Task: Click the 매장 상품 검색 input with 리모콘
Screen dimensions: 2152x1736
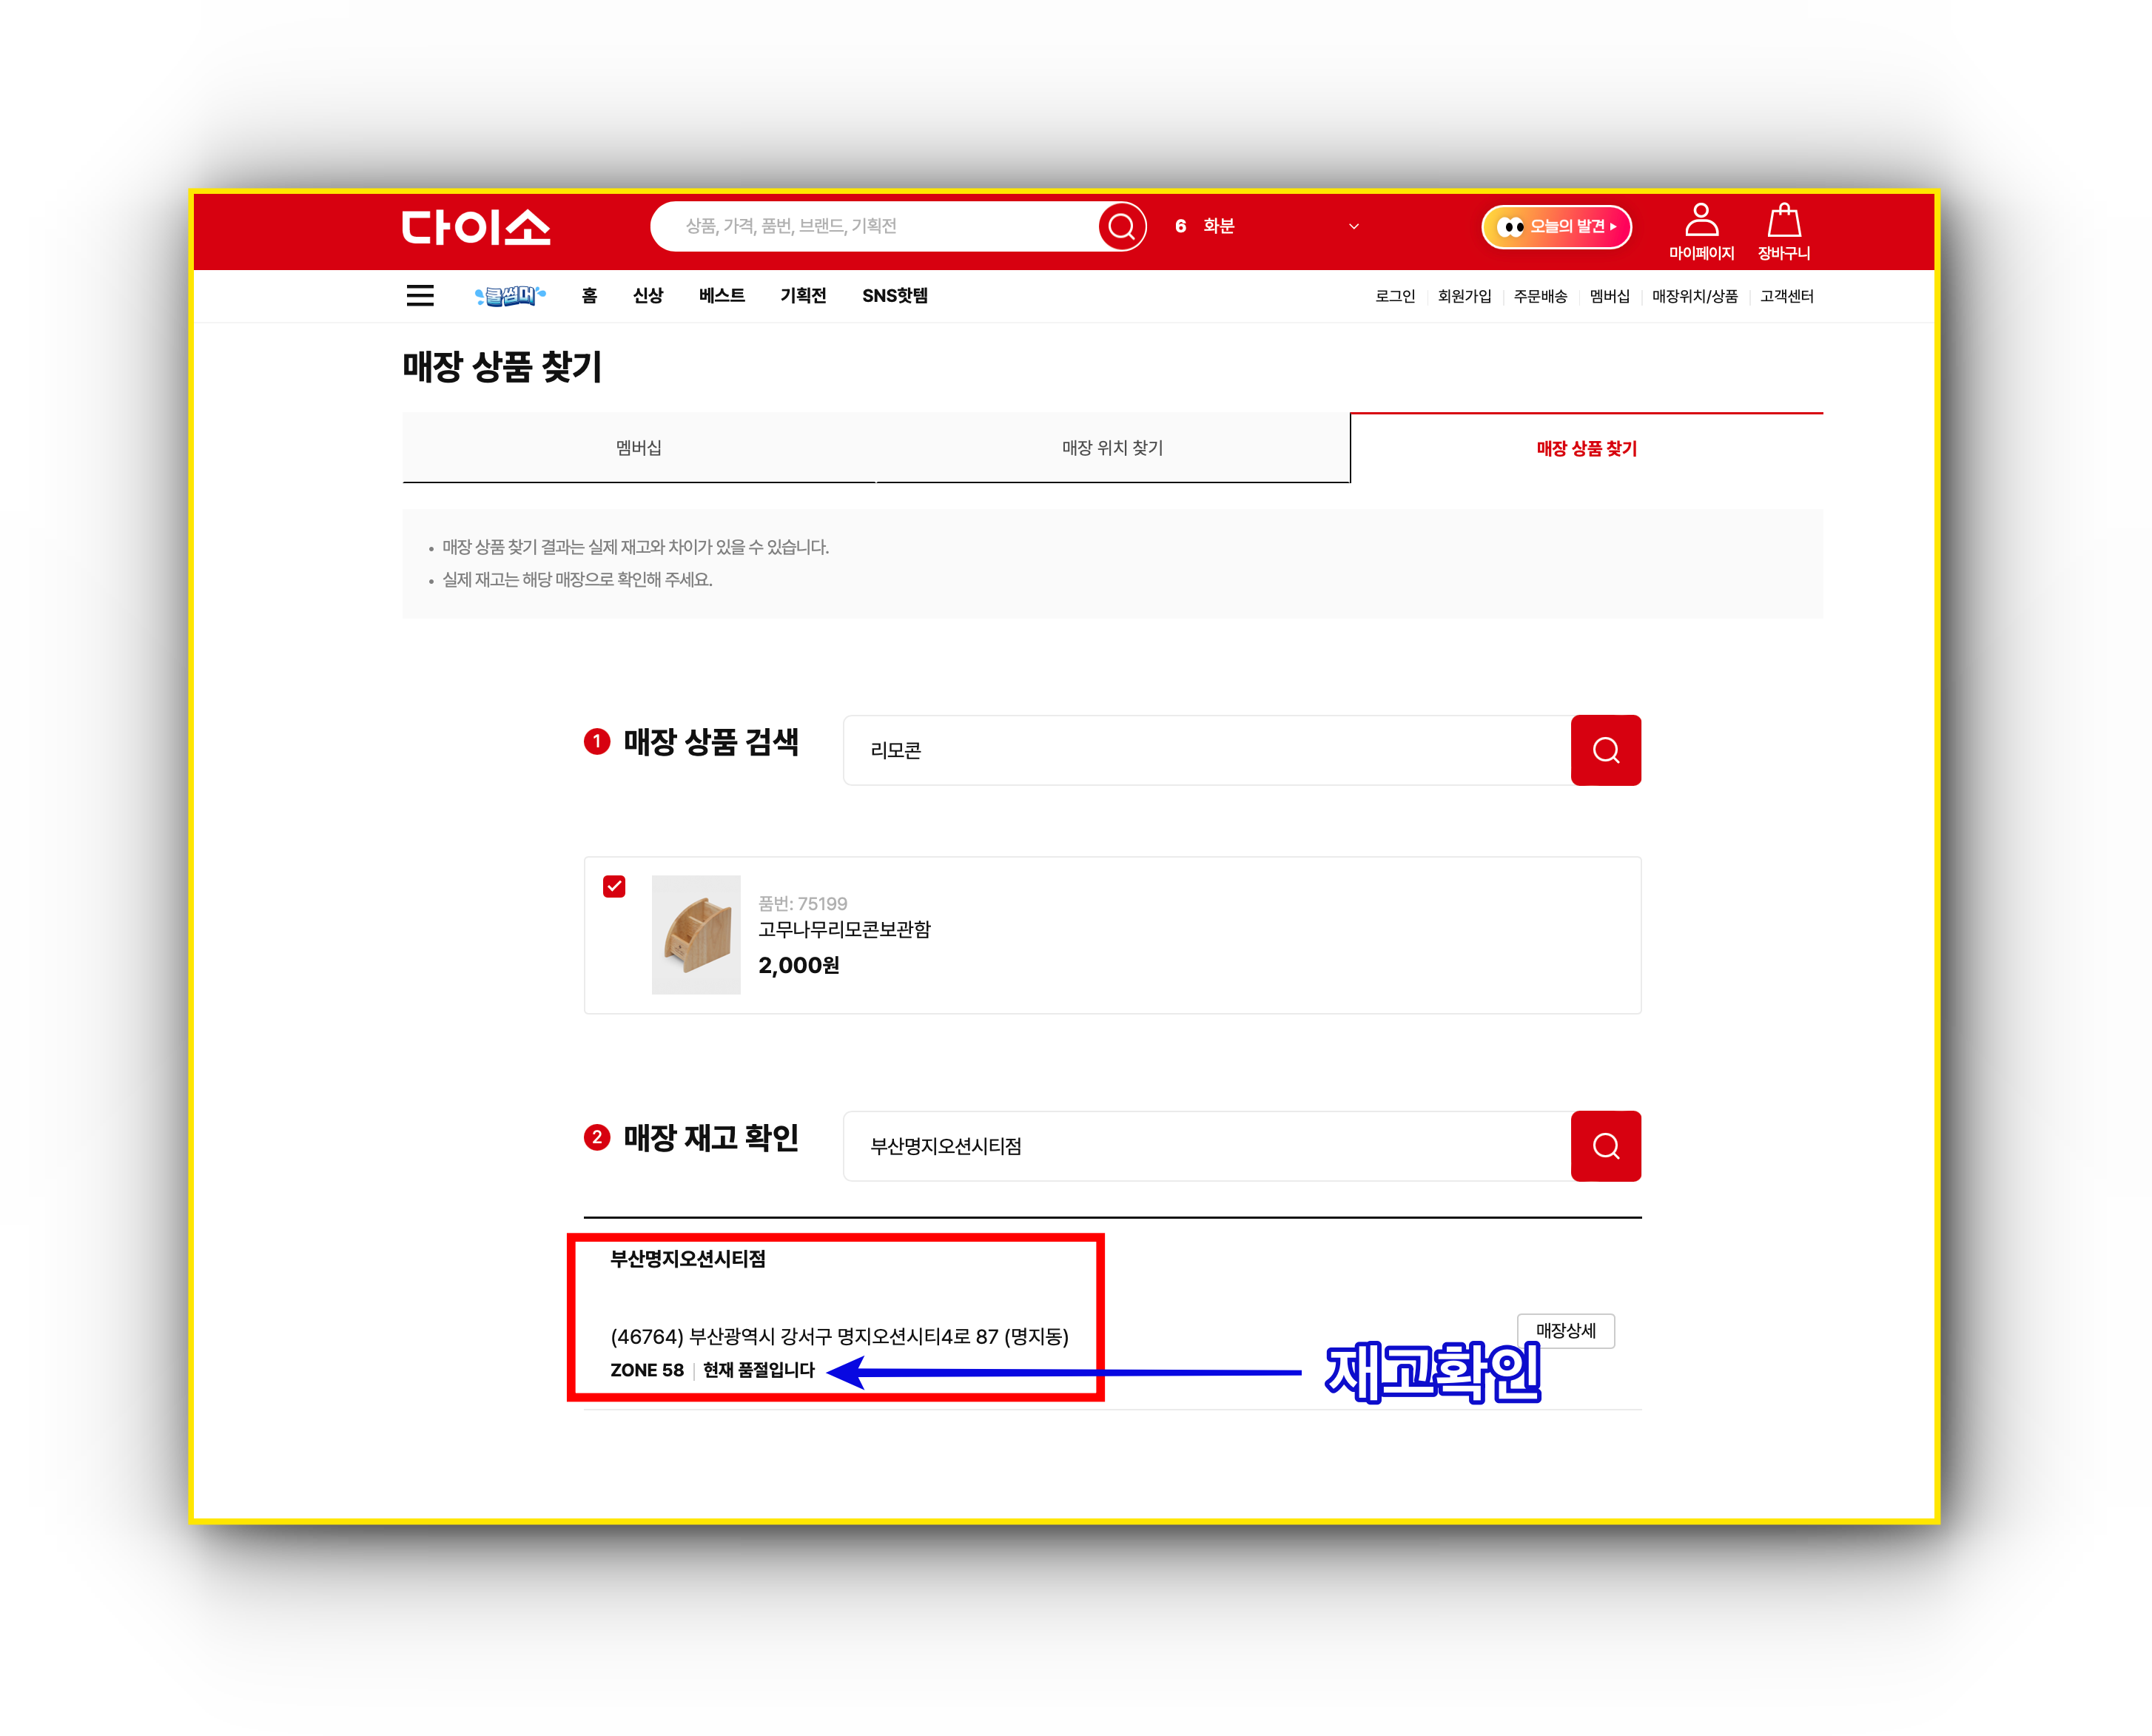Action: [x=1207, y=750]
